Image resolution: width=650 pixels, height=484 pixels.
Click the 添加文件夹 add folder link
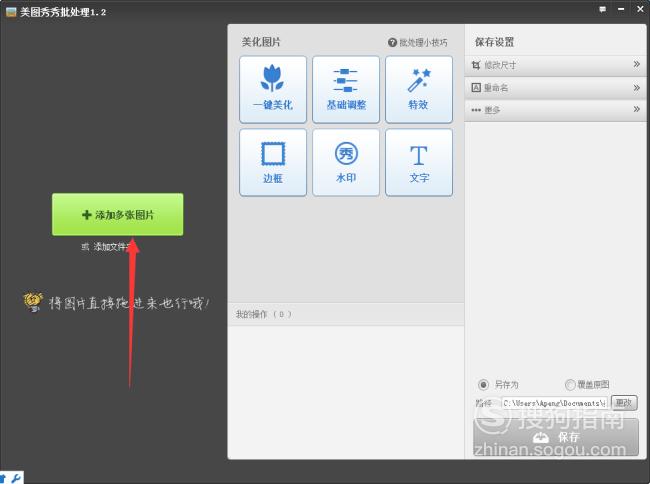click(x=112, y=247)
